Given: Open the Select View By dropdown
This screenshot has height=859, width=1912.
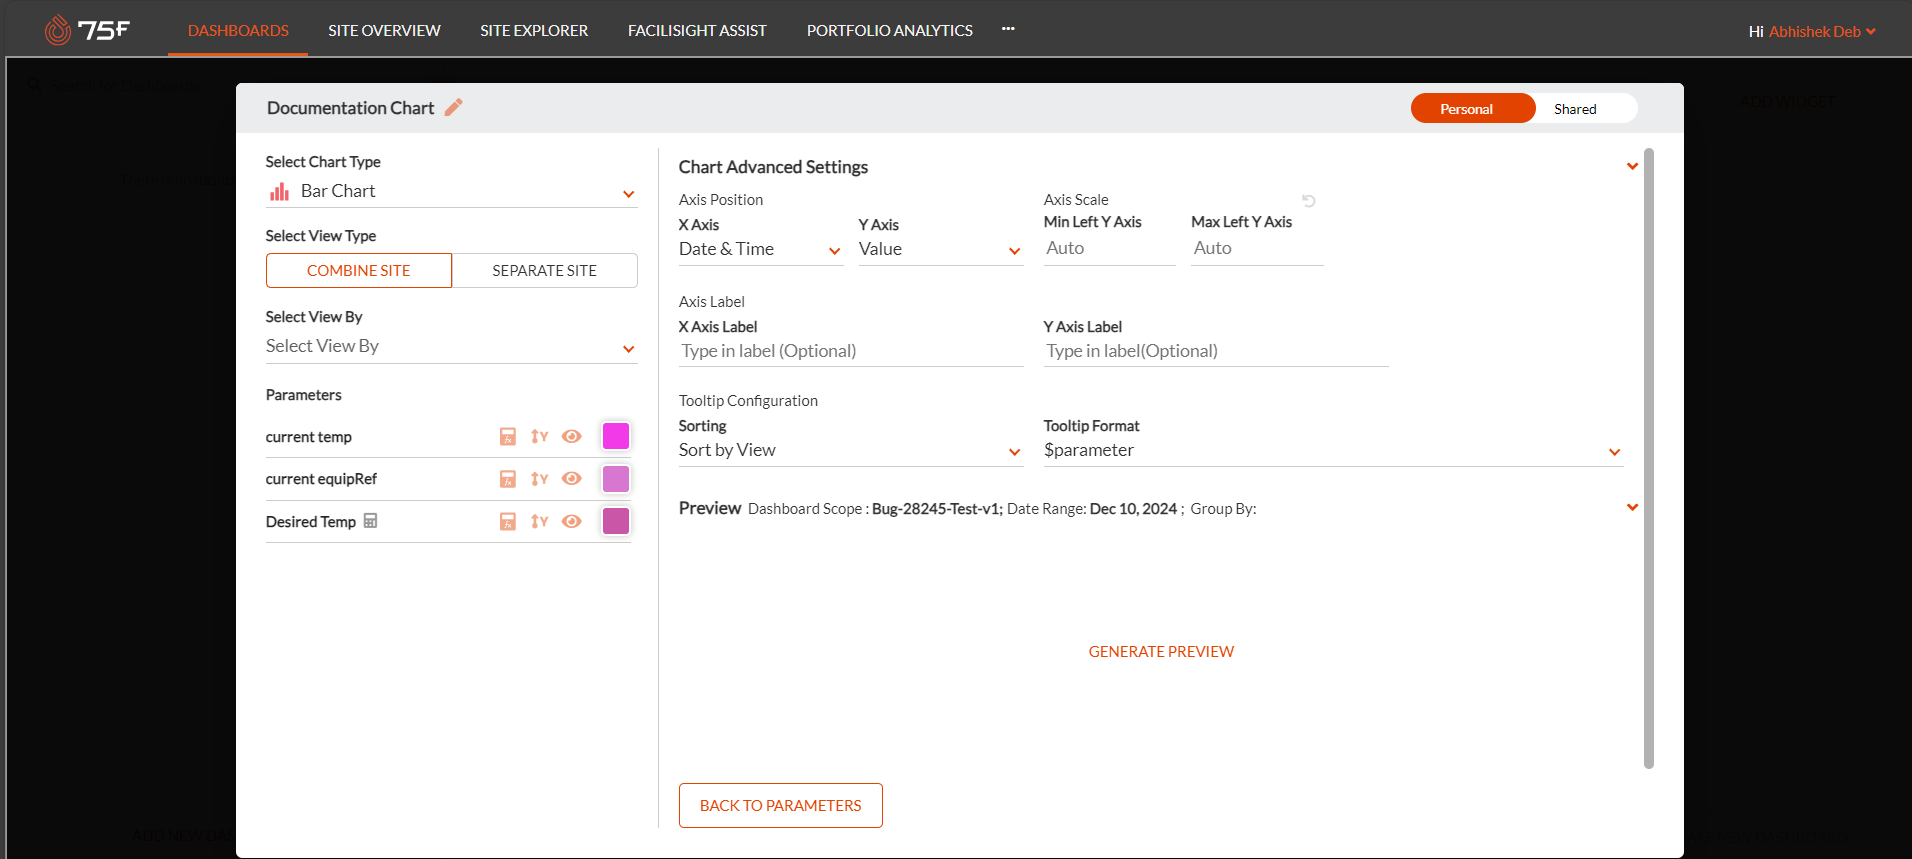Looking at the screenshot, I should click(x=451, y=346).
